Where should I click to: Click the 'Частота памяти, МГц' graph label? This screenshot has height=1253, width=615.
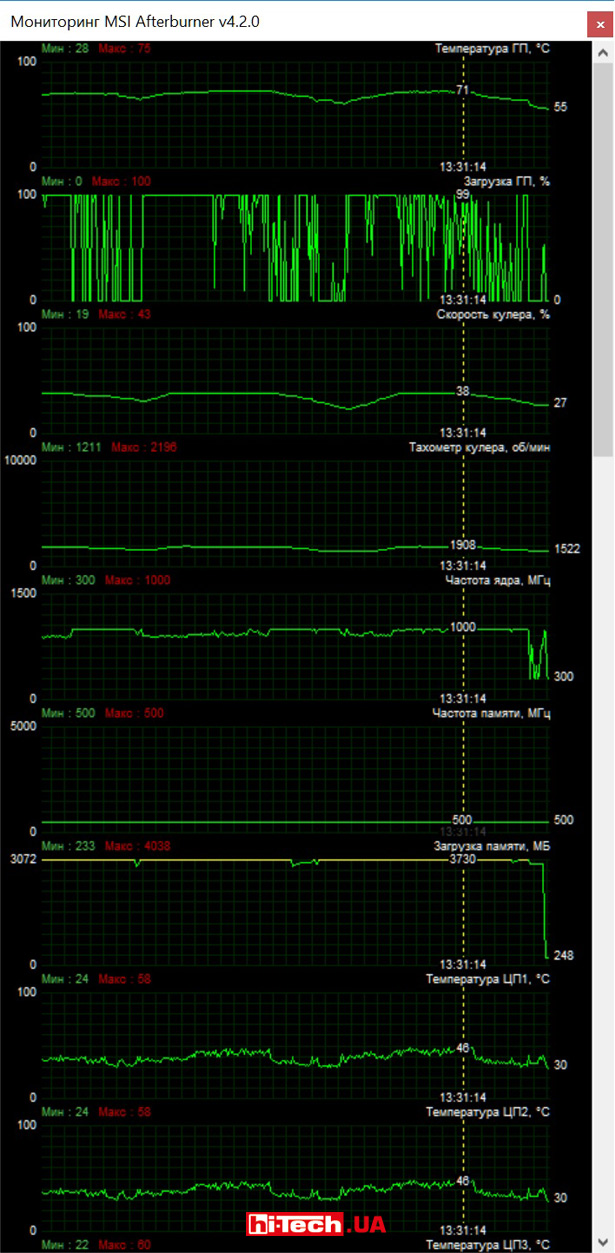491,713
